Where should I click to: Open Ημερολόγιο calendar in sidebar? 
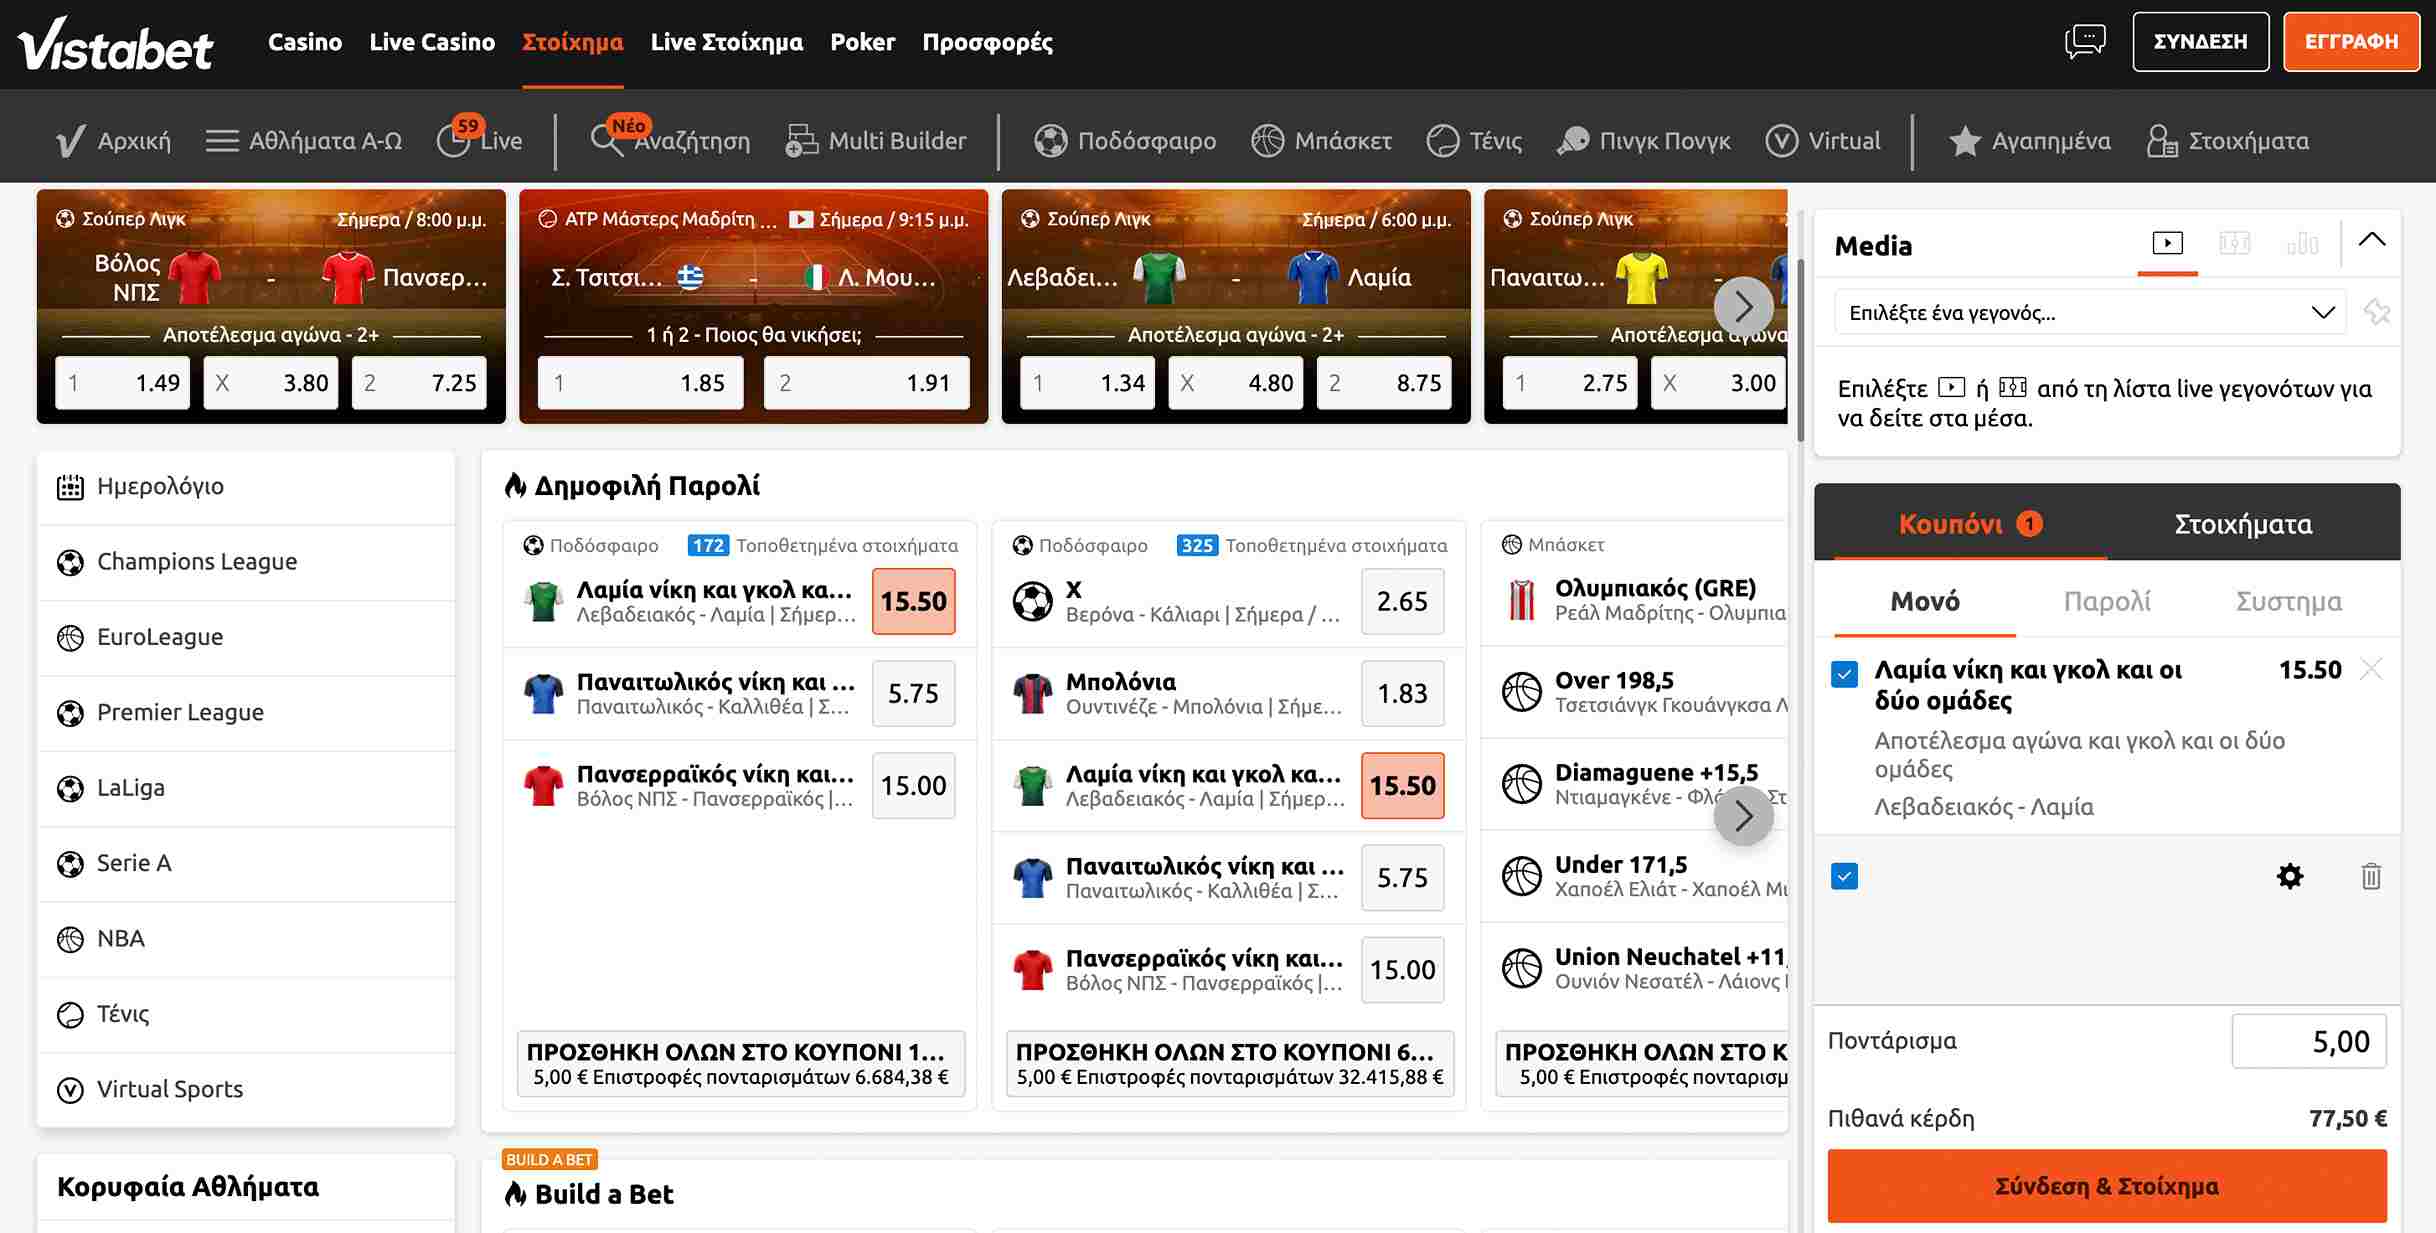246,487
